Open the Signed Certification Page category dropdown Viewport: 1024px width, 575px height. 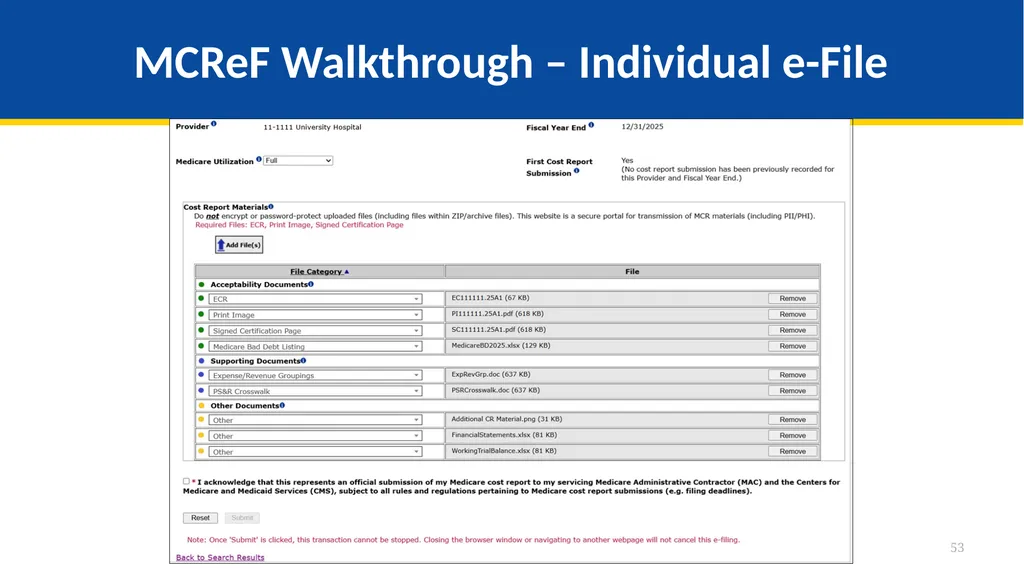(315, 331)
